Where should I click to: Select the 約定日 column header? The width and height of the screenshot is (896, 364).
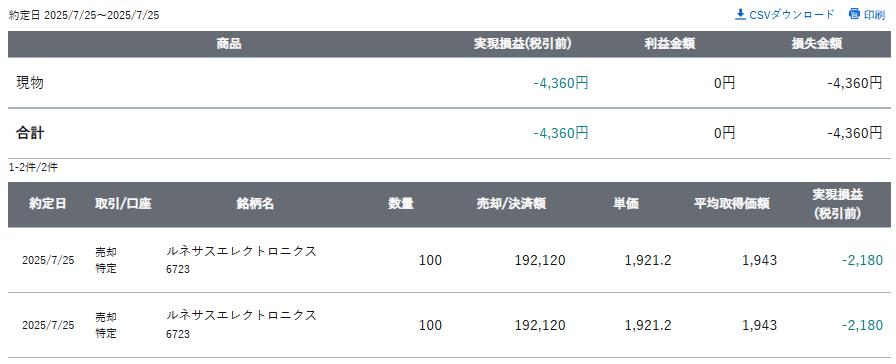point(48,204)
